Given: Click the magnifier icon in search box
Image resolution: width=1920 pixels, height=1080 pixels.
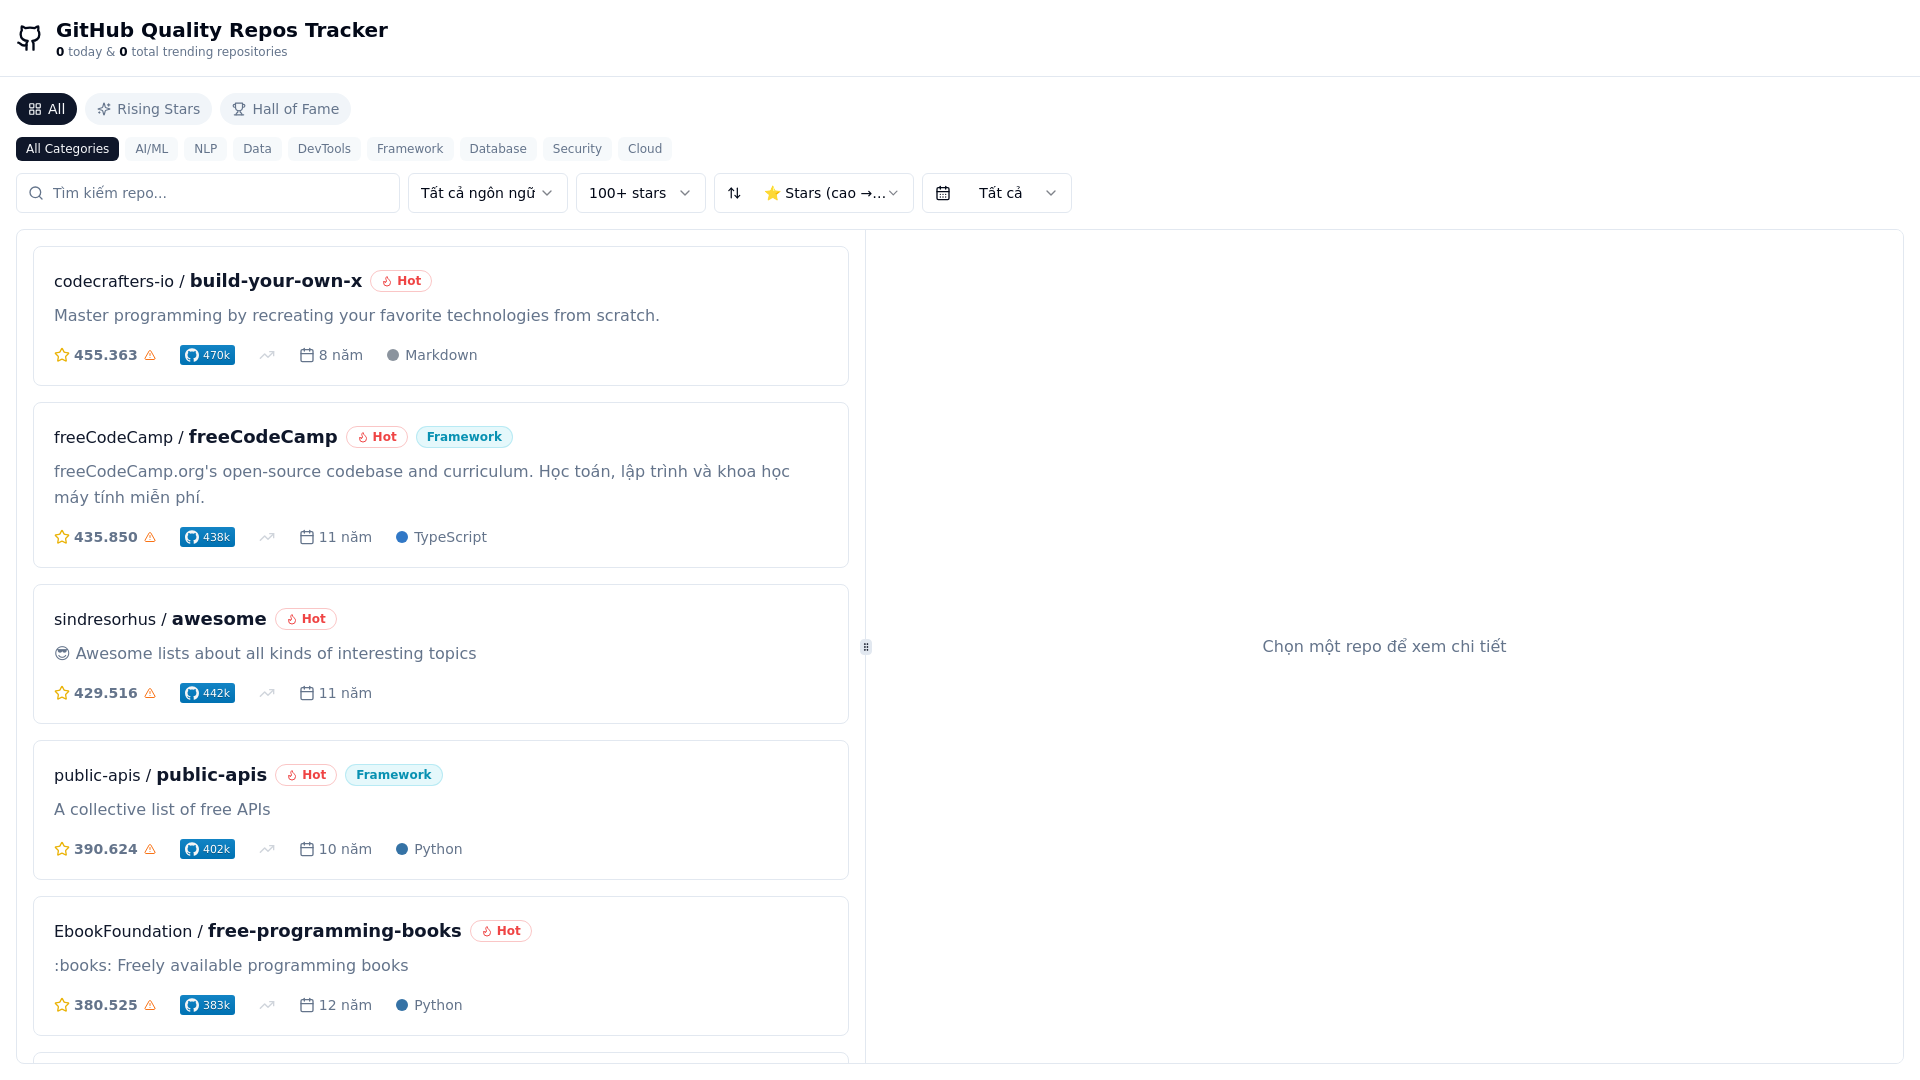Looking at the screenshot, I should (x=36, y=193).
